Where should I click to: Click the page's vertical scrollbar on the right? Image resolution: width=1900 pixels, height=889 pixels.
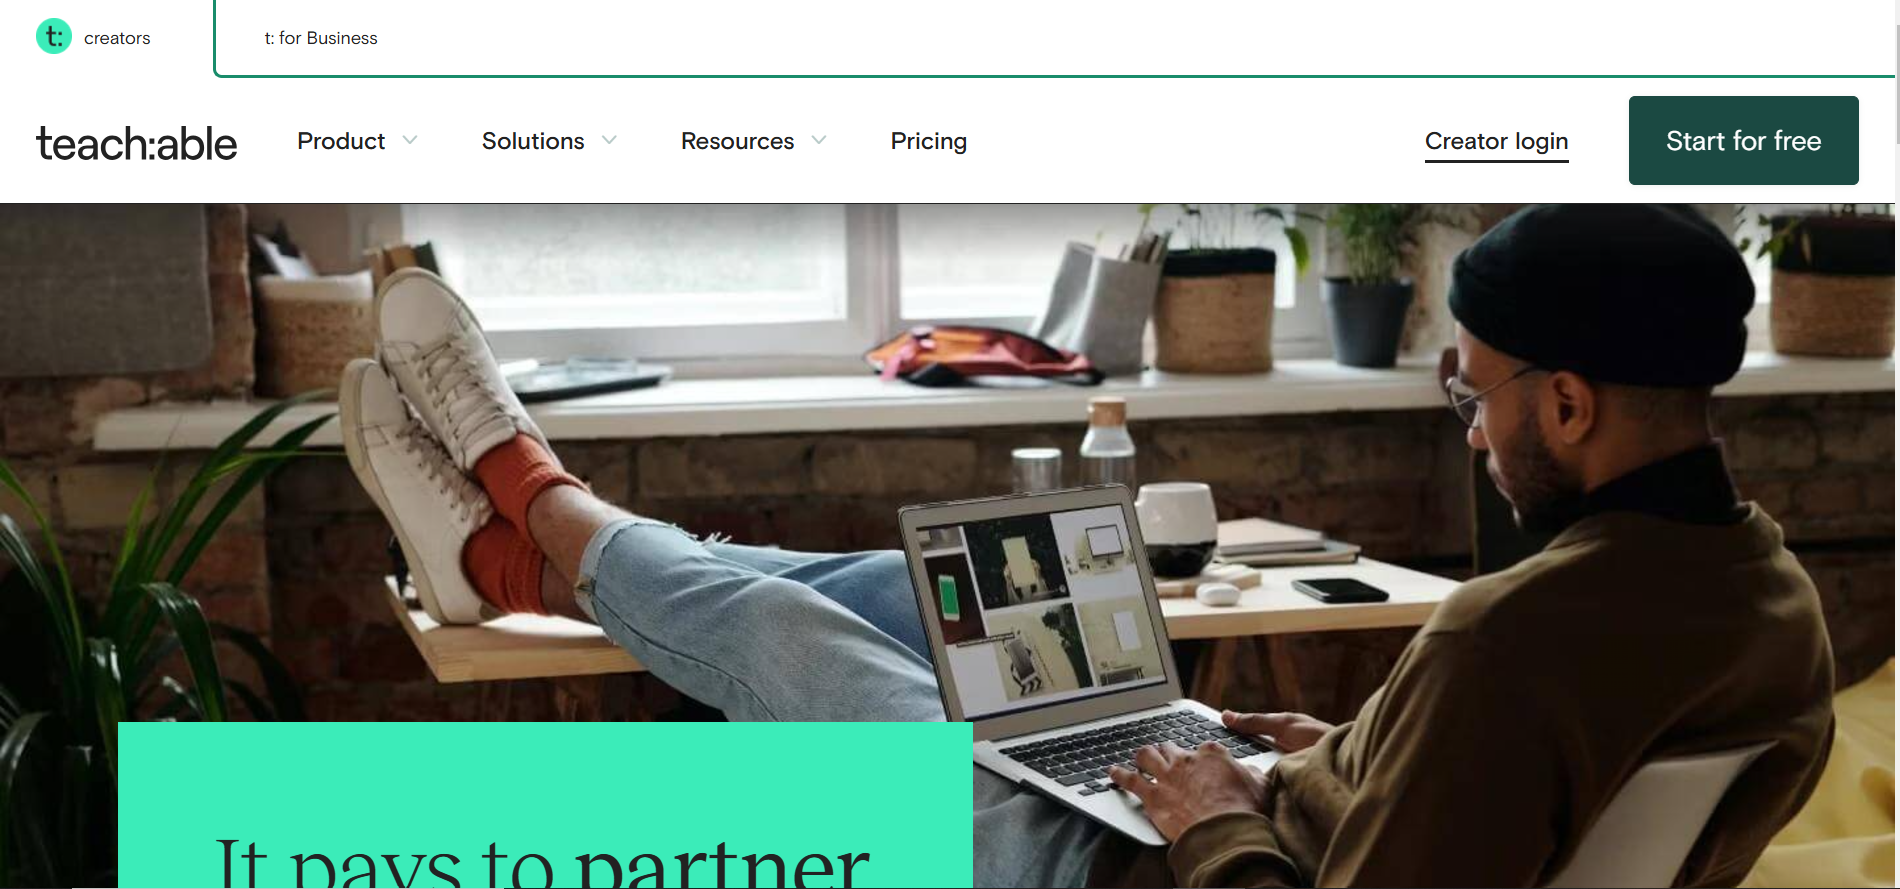(1897, 444)
